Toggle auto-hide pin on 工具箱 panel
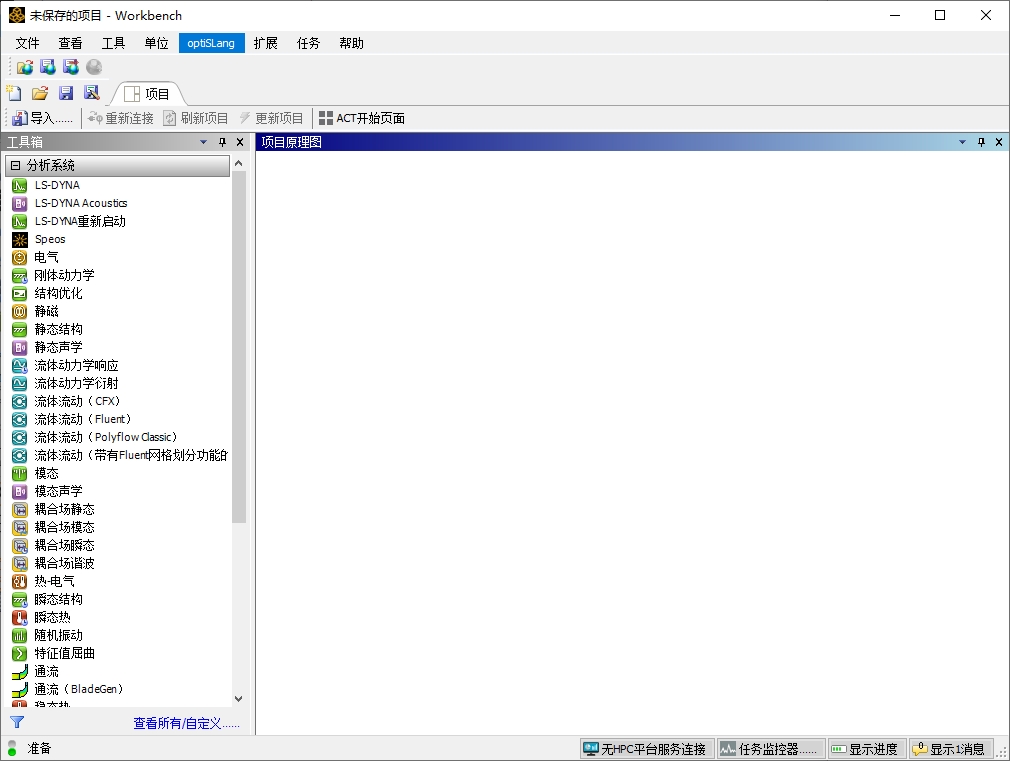 point(222,142)
